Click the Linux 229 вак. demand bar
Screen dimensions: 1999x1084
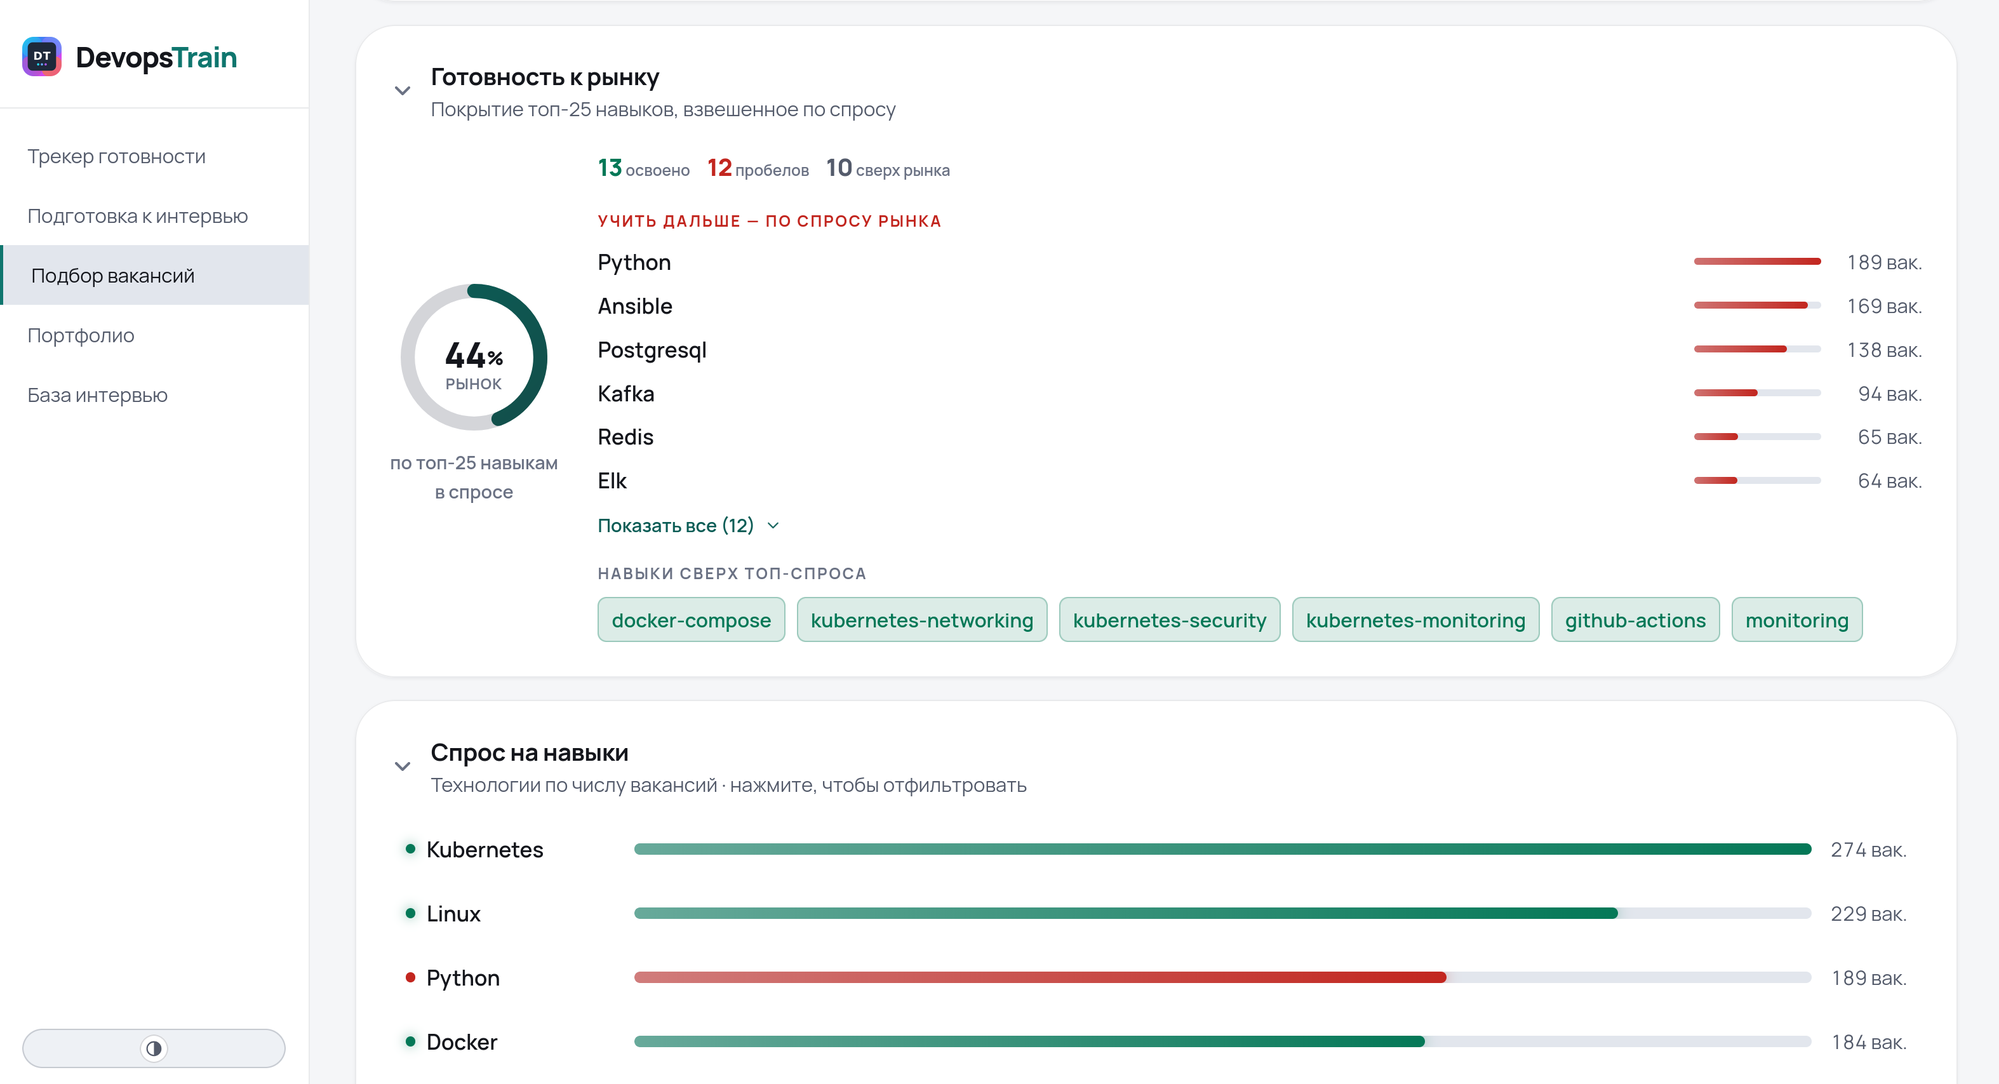coord(1222,913)
